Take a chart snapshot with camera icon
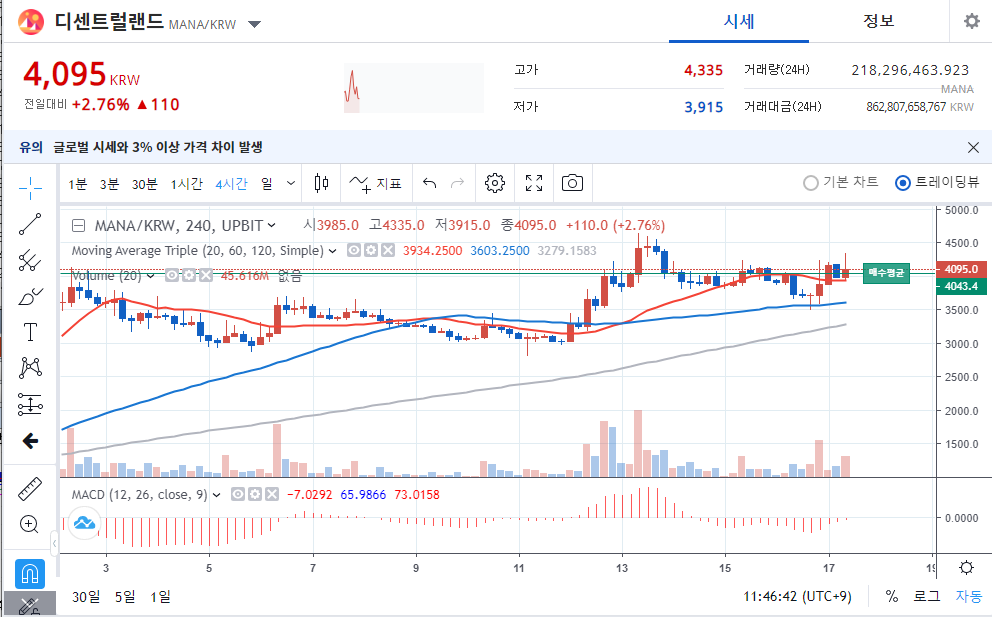Screen dimensions: 992x617 tap(573, 184)
